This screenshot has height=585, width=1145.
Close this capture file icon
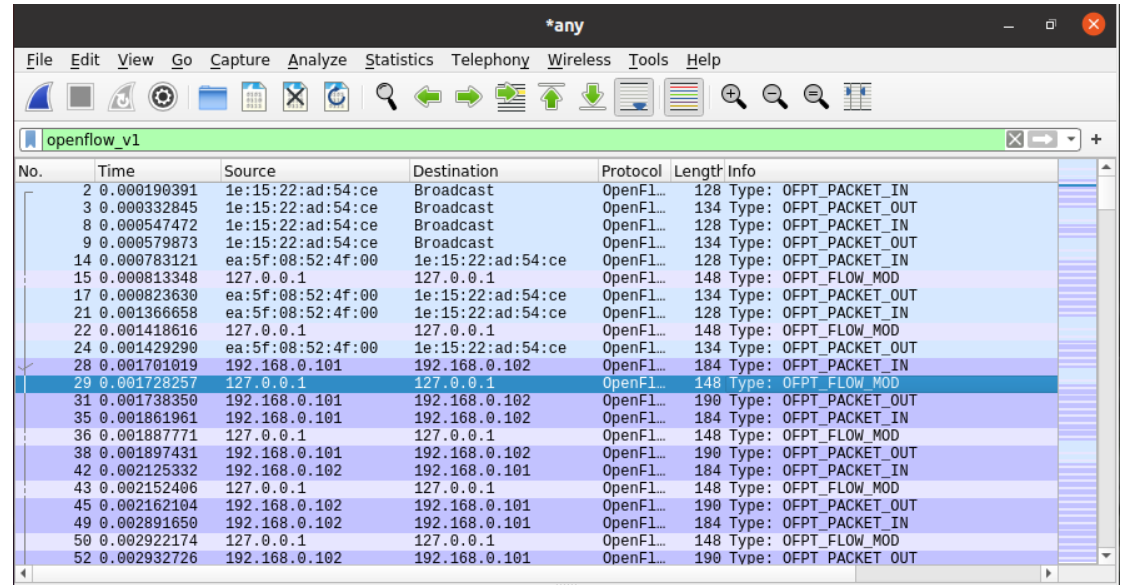[295, 97]
